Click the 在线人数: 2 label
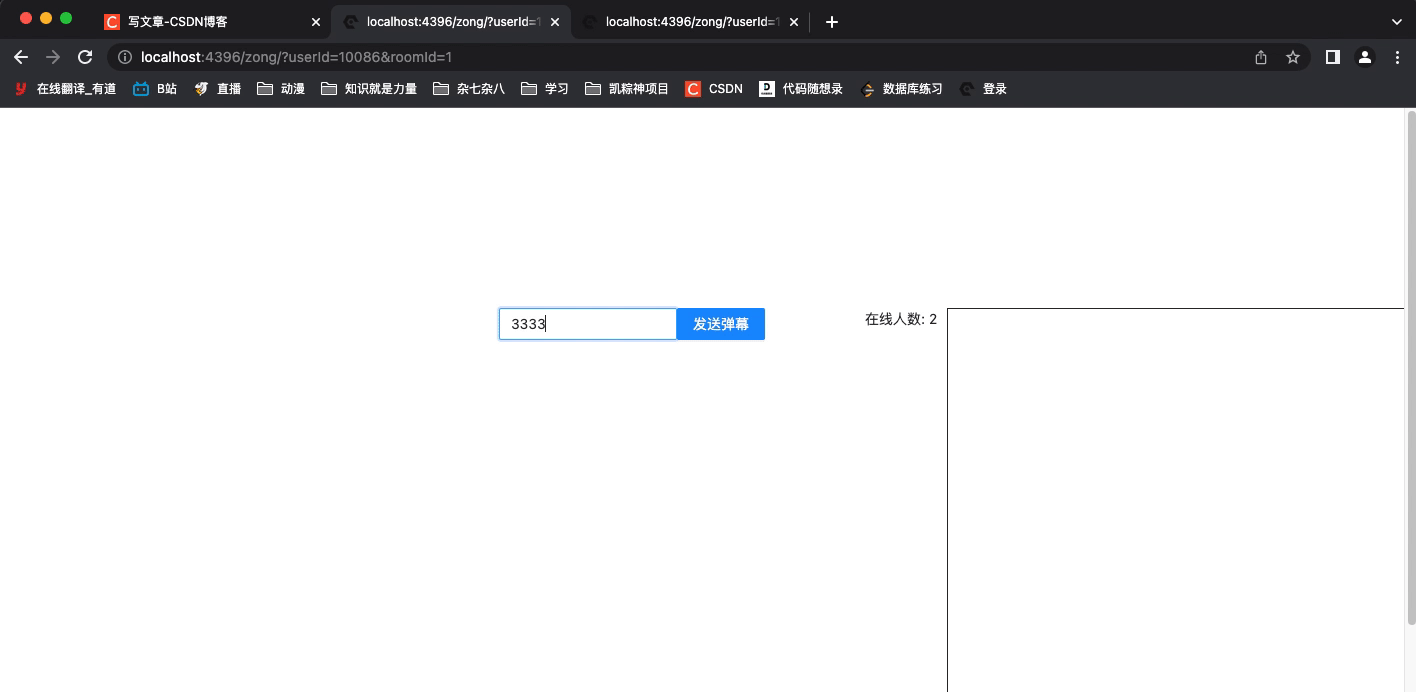1416x692 pixels. pyautogui.click(x=901, y=319)
